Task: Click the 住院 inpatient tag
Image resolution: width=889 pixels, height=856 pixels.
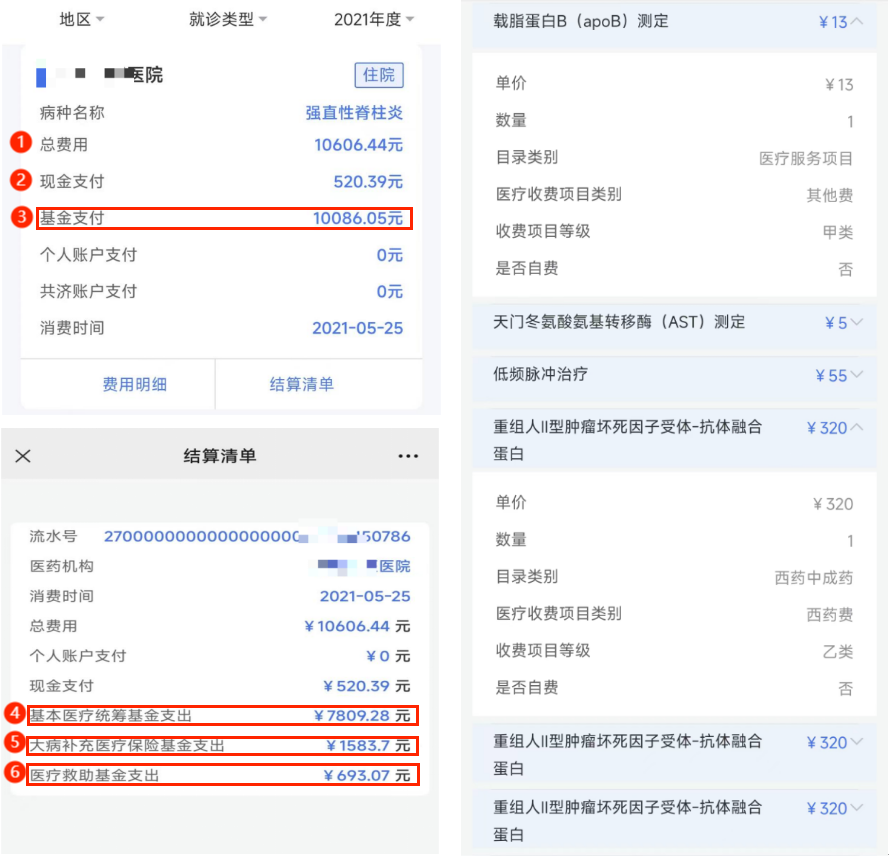Action: [379, 75]
